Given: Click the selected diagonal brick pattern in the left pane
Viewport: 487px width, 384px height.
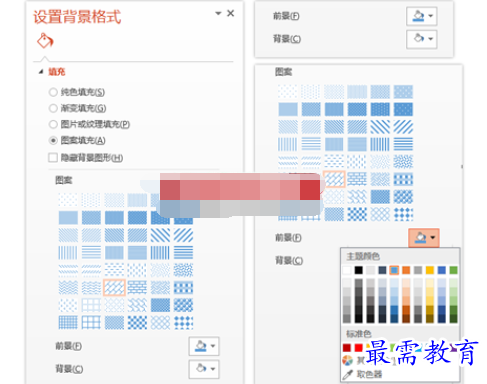Looking at the screenshot, I should [114, 287].
